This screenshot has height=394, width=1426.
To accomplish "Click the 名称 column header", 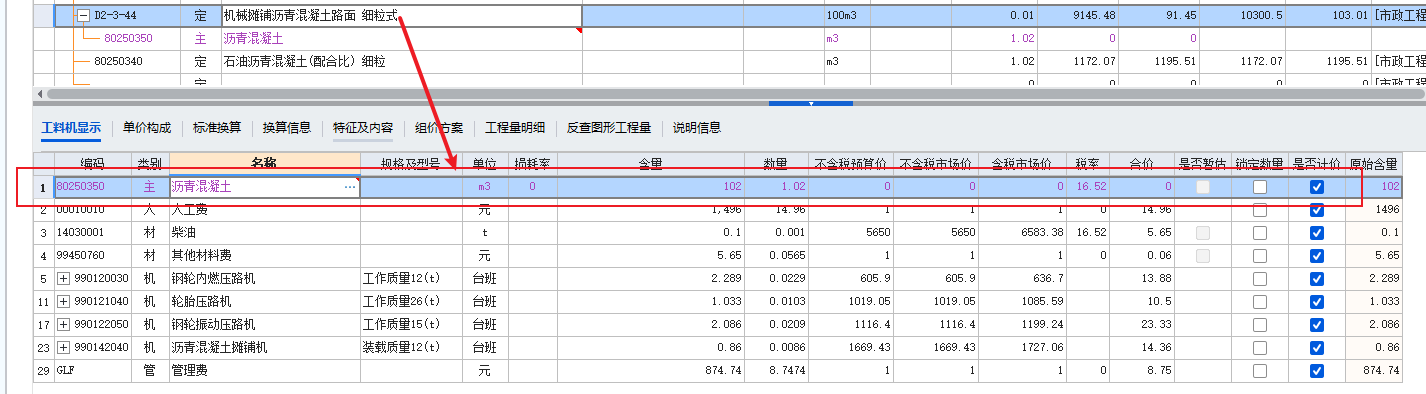I will pyautogui.click(x=264, y=163).
